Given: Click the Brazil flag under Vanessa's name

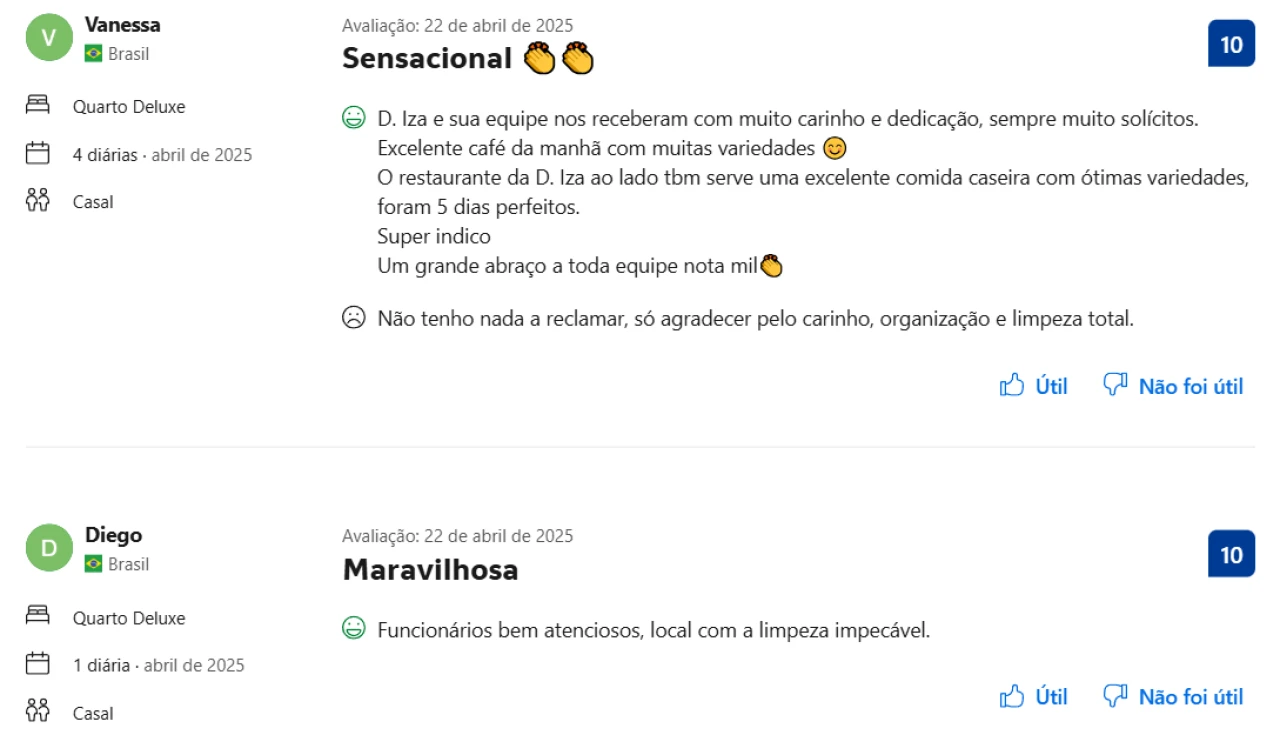Looking at the screenshot, I should pos(93,54).
